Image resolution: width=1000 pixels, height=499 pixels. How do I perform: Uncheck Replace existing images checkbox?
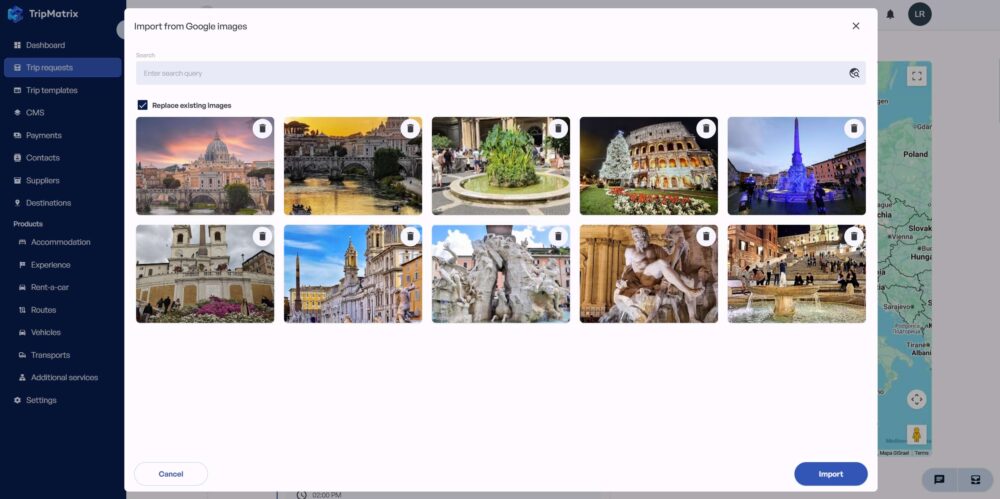[142, 105]
